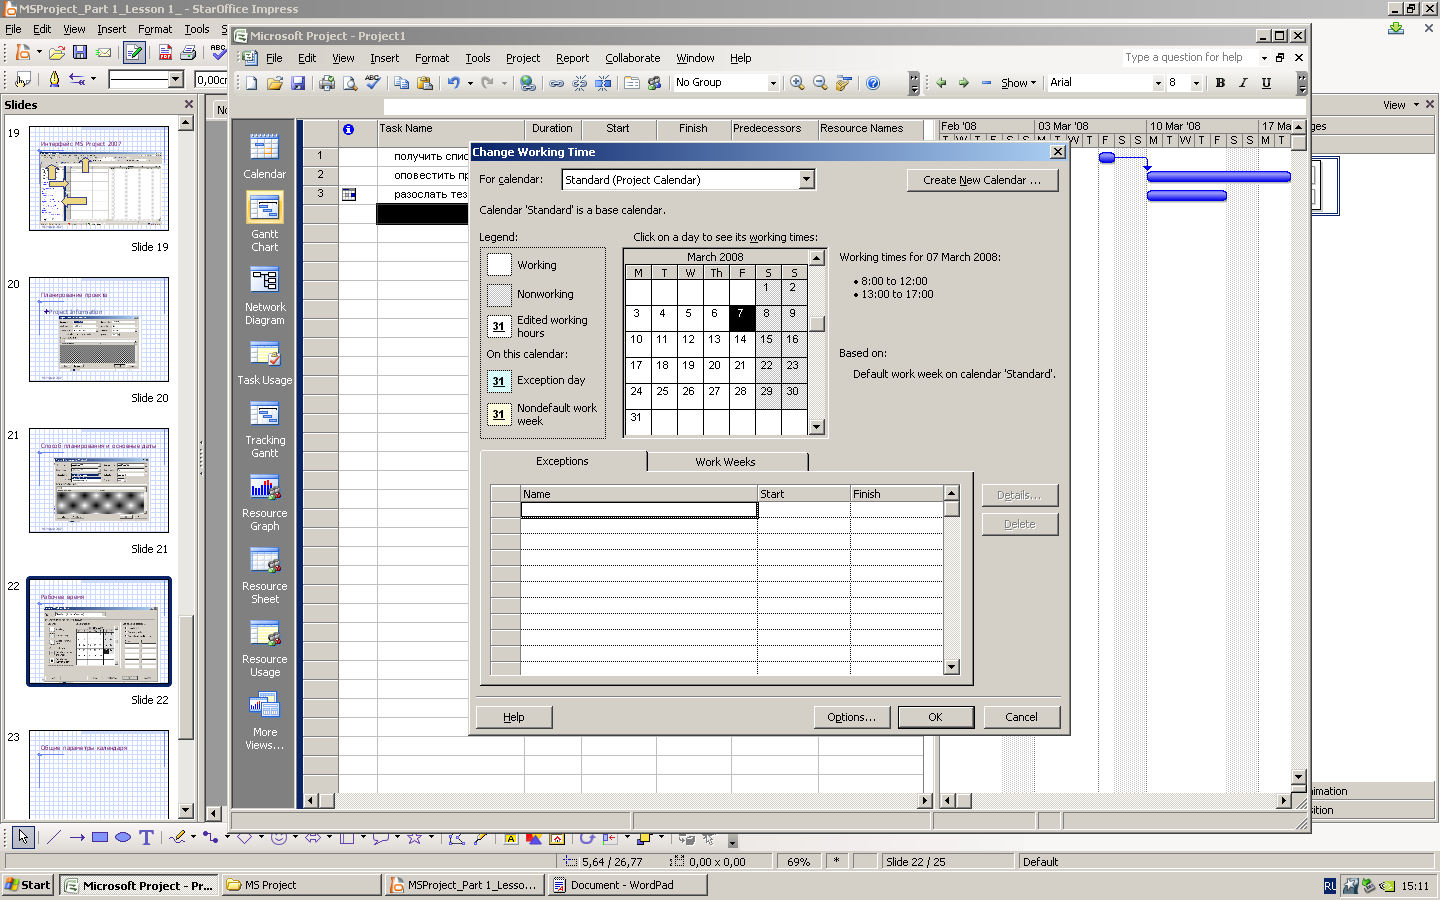
Task: Click Type a question for help box
Action: pyautogui.click(x=1188, y=57)
